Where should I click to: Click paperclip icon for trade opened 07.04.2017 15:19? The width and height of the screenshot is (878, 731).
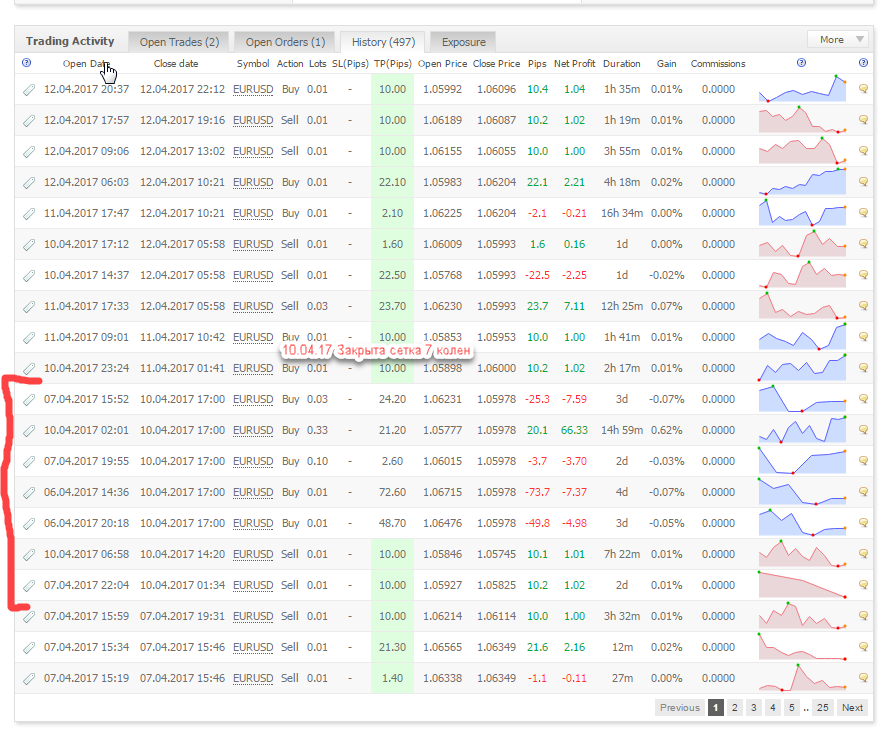29,678
